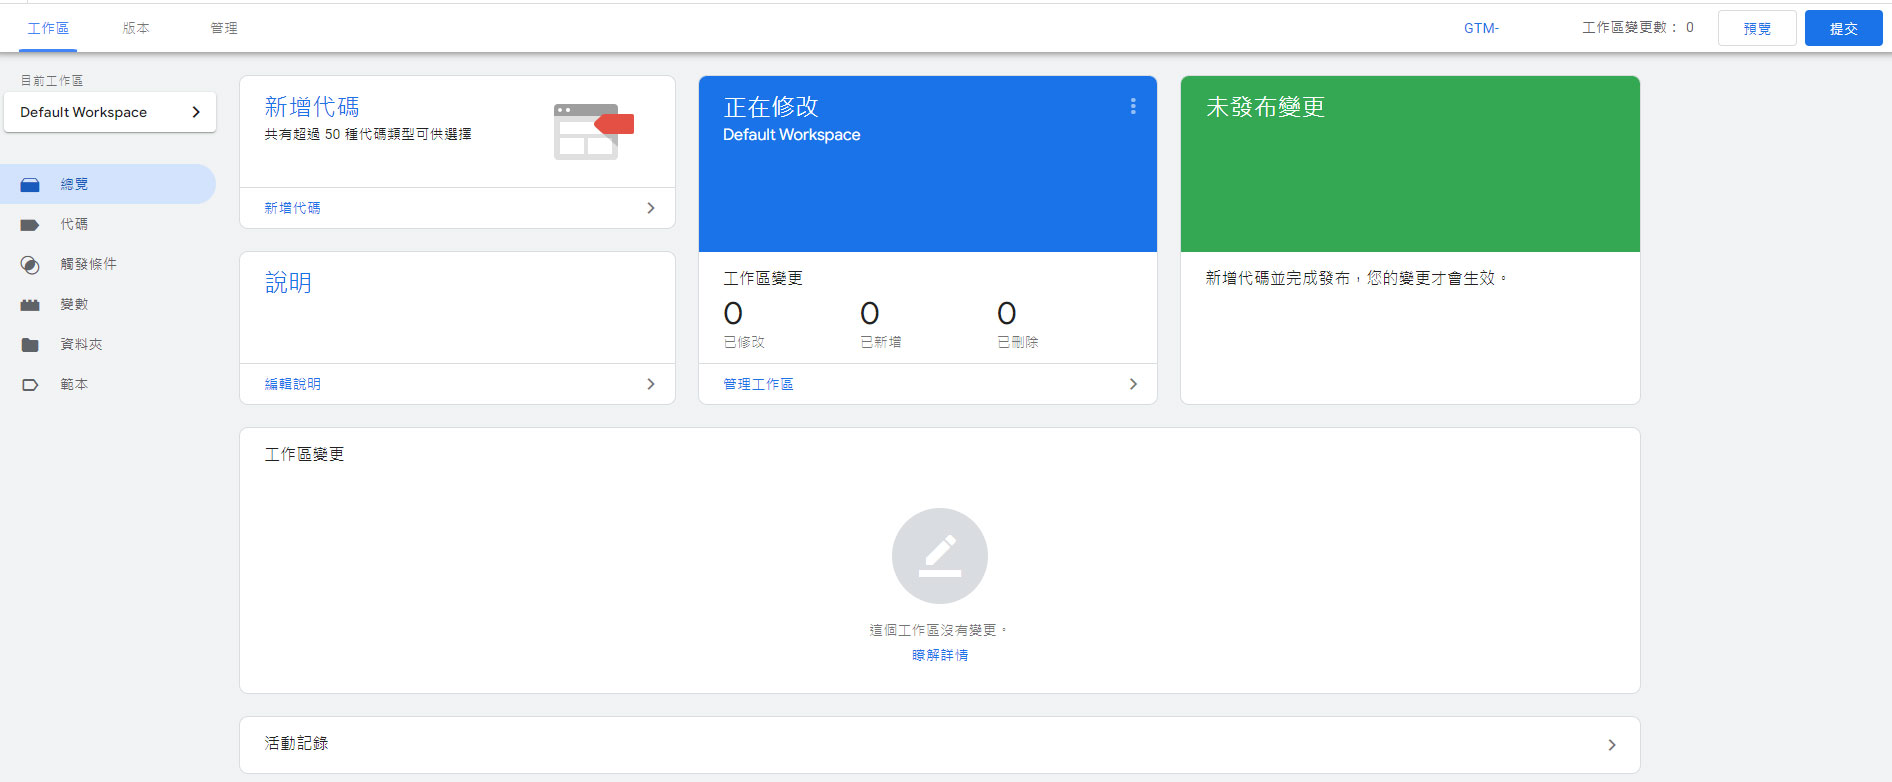Viewport: 1892px width, 782px height.
Task: Click the 說明 card heading
Action: click(288, 283)
